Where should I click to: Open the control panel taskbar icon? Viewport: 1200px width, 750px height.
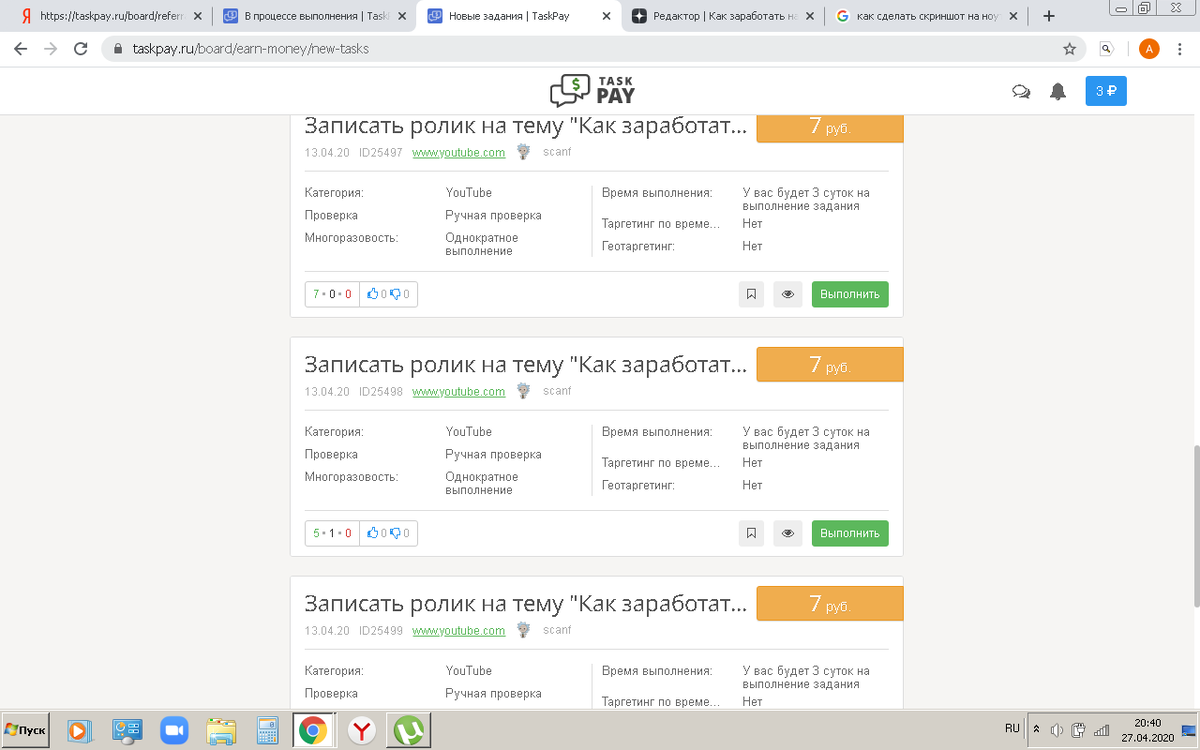[x=128, y=730]
